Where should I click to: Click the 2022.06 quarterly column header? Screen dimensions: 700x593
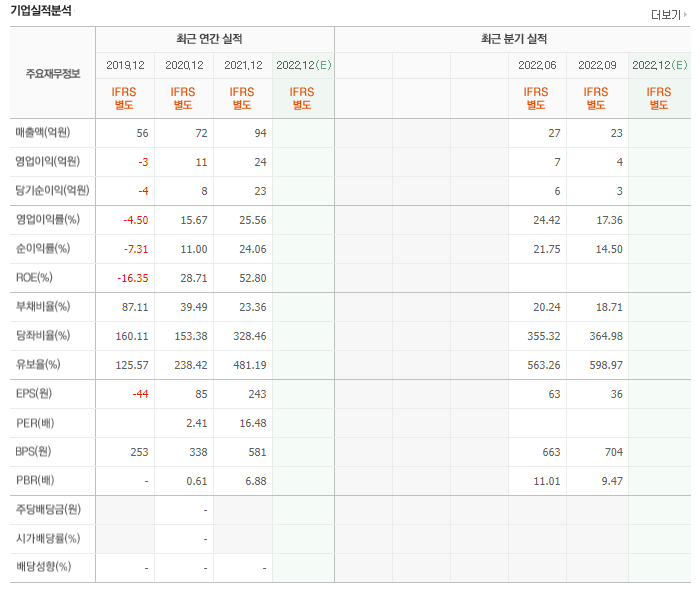[537, 65]
